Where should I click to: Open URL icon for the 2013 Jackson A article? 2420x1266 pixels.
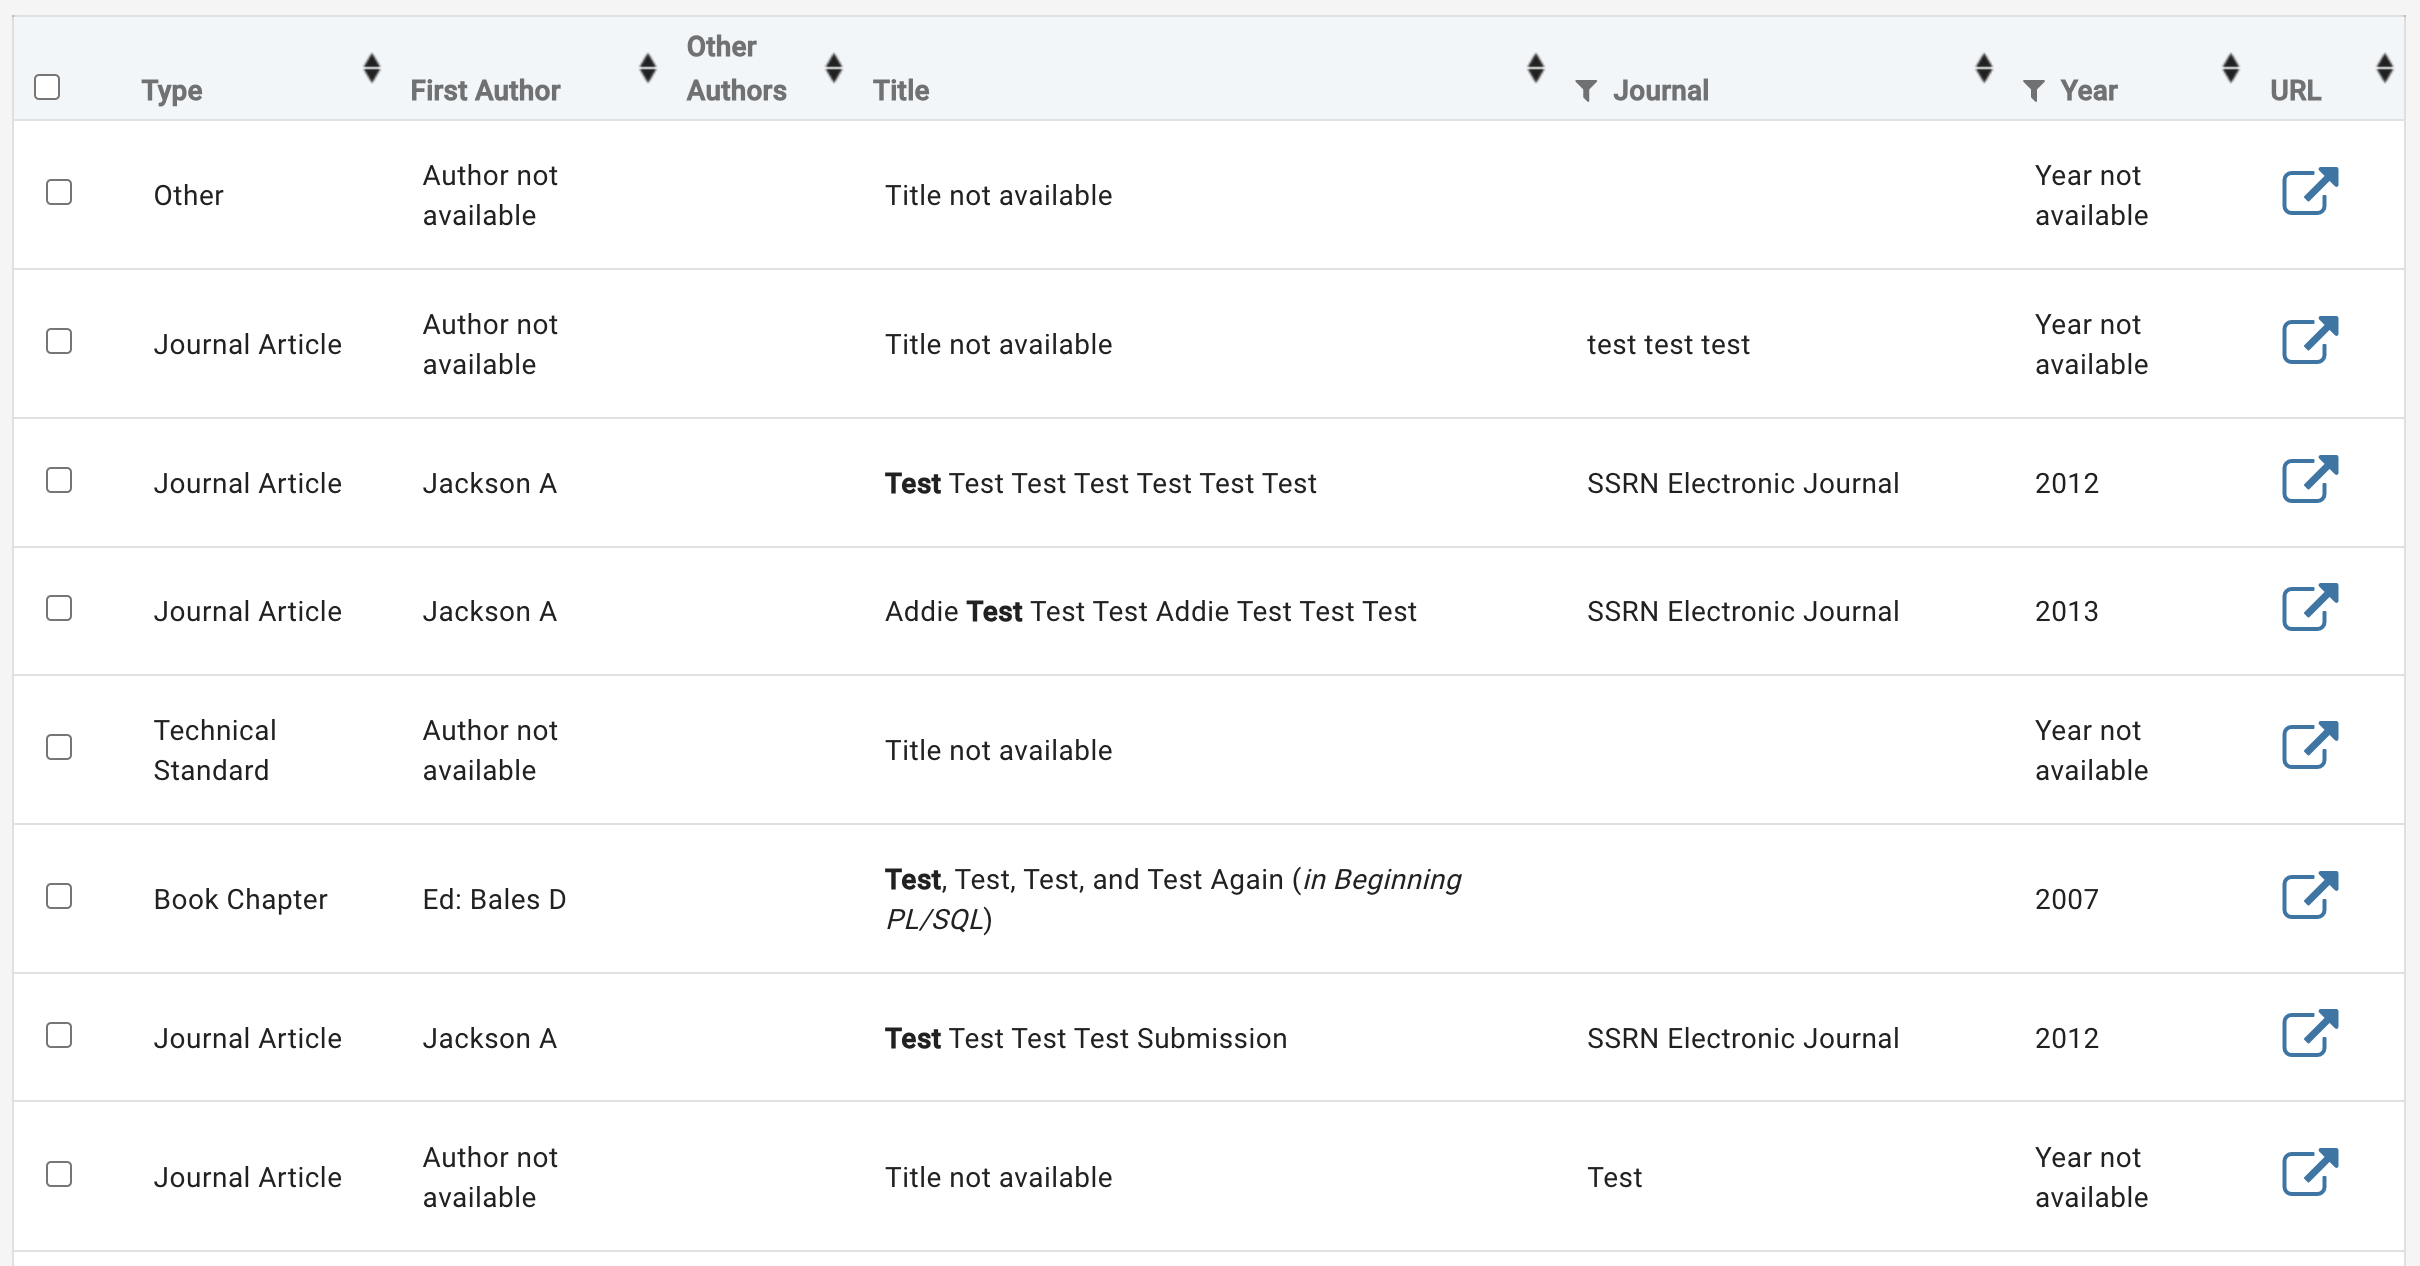pyautogui.click(x=2309, y=608)
